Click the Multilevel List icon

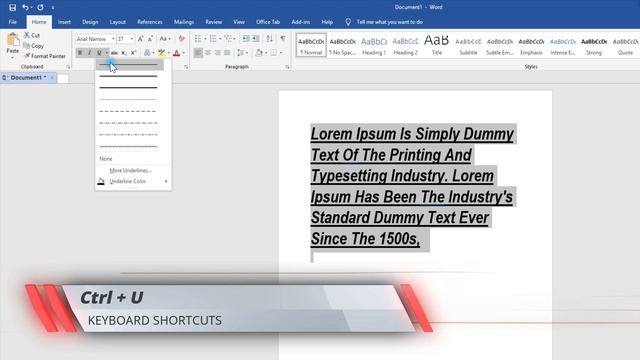(x=228, y=39)
